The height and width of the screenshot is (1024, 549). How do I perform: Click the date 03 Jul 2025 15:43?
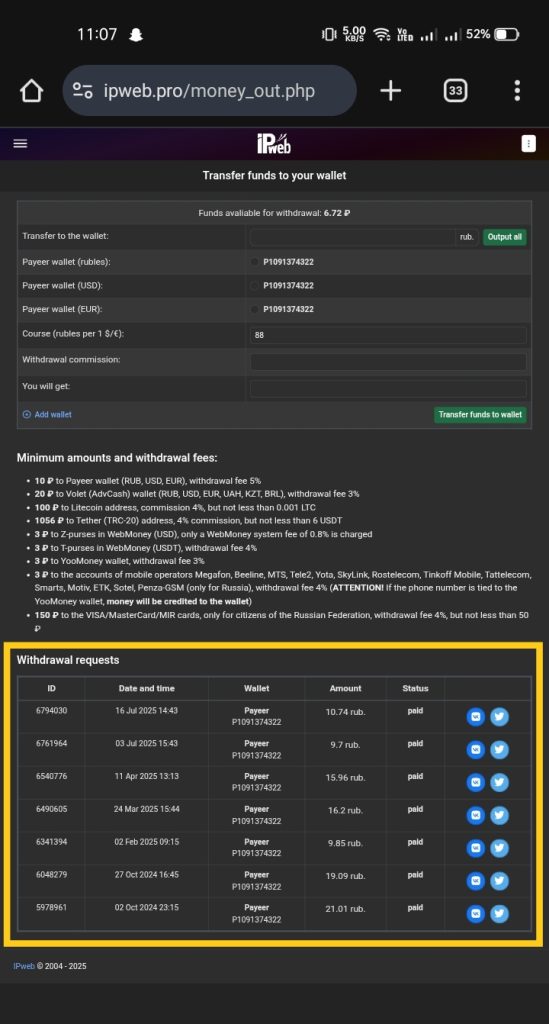(146, 743)
